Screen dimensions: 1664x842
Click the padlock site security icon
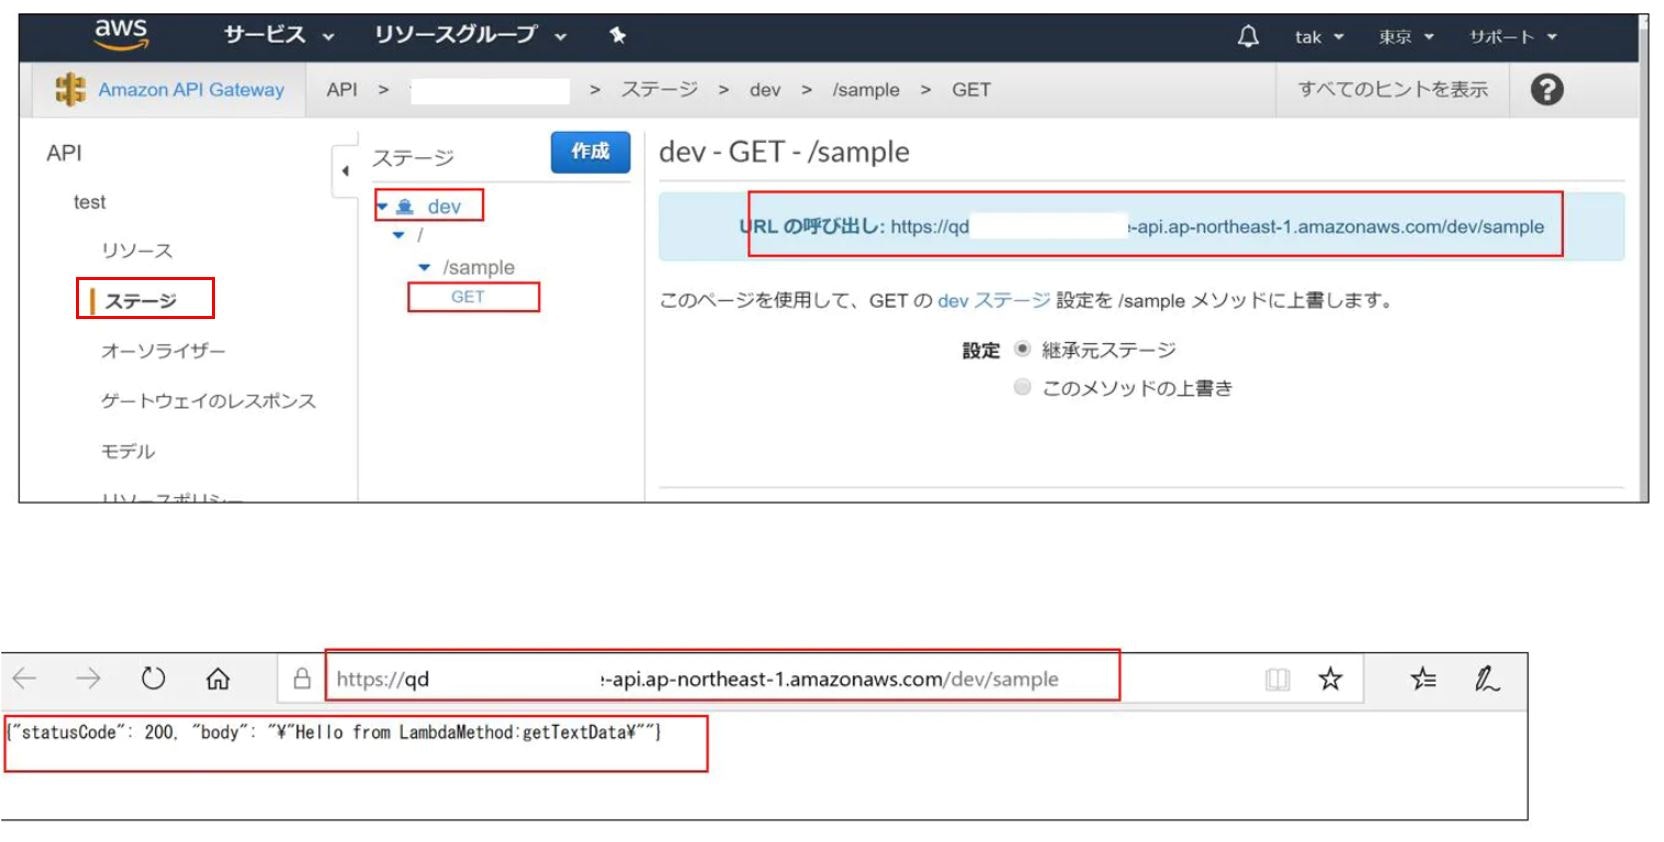[x=302, y=679]
